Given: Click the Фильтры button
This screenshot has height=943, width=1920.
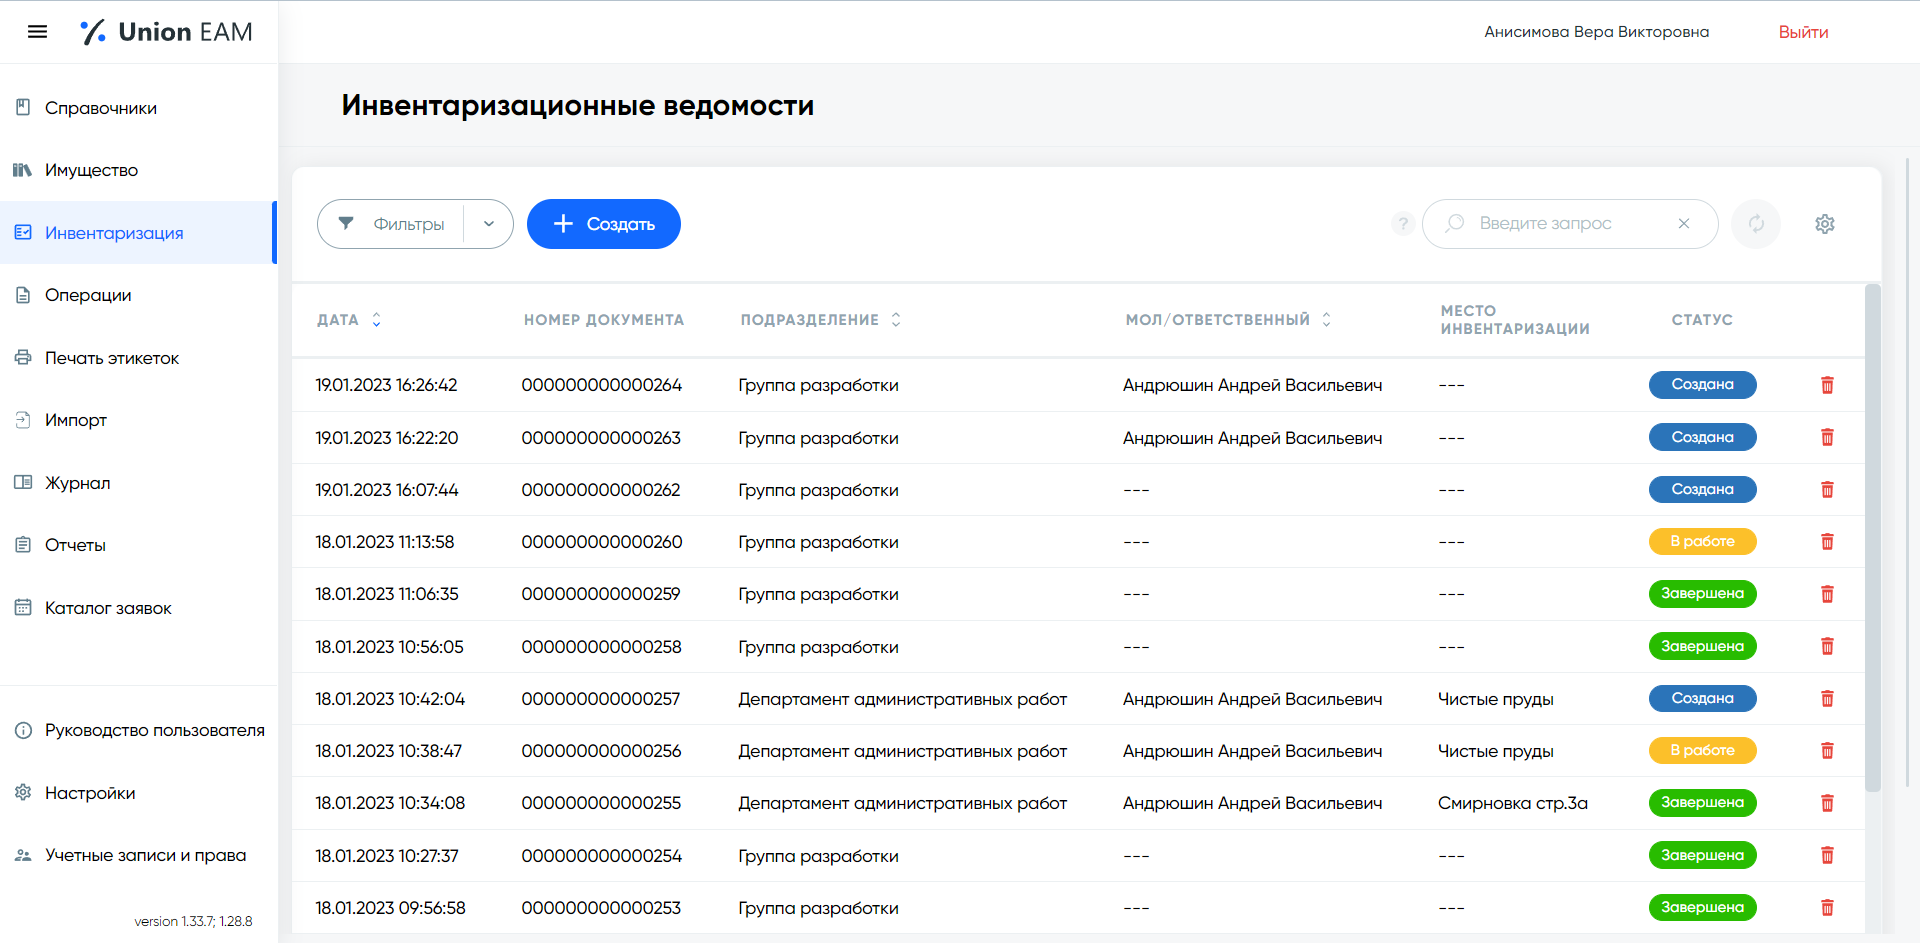Looking at the screenshot, I should (392, 224).
